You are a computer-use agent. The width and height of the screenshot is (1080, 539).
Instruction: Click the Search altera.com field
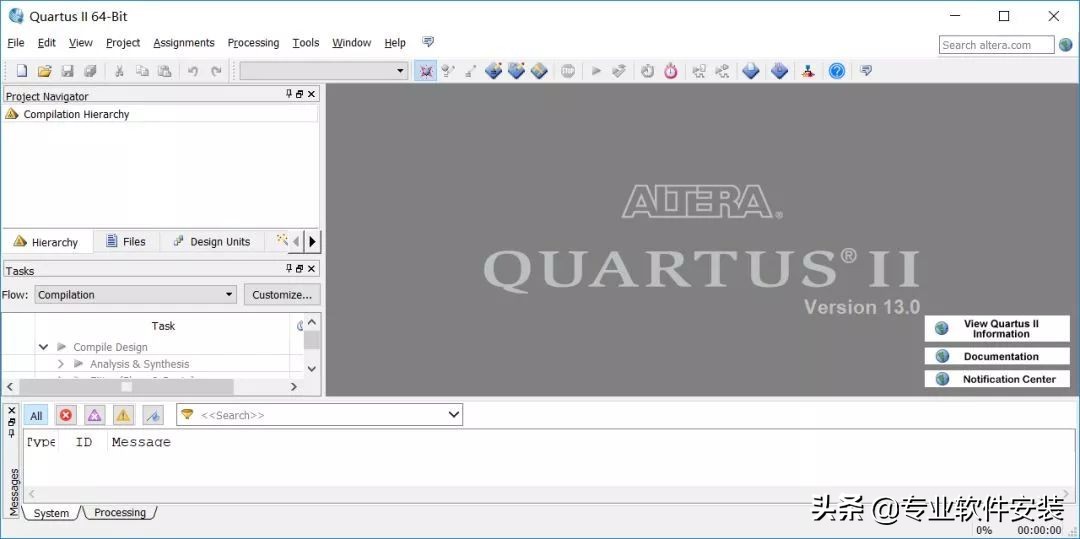point(996,45)
